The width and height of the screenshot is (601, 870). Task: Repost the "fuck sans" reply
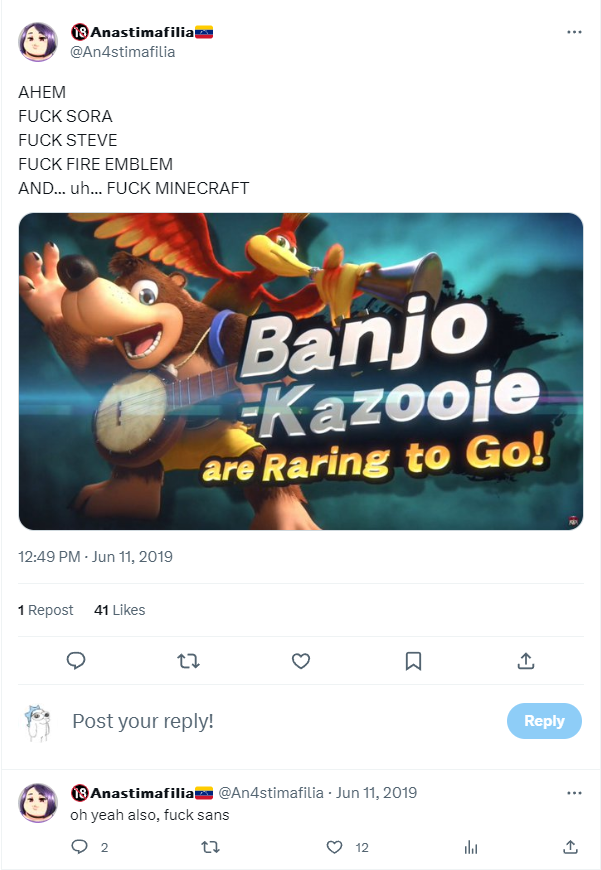pyautogui.click(x=210, y=847)
